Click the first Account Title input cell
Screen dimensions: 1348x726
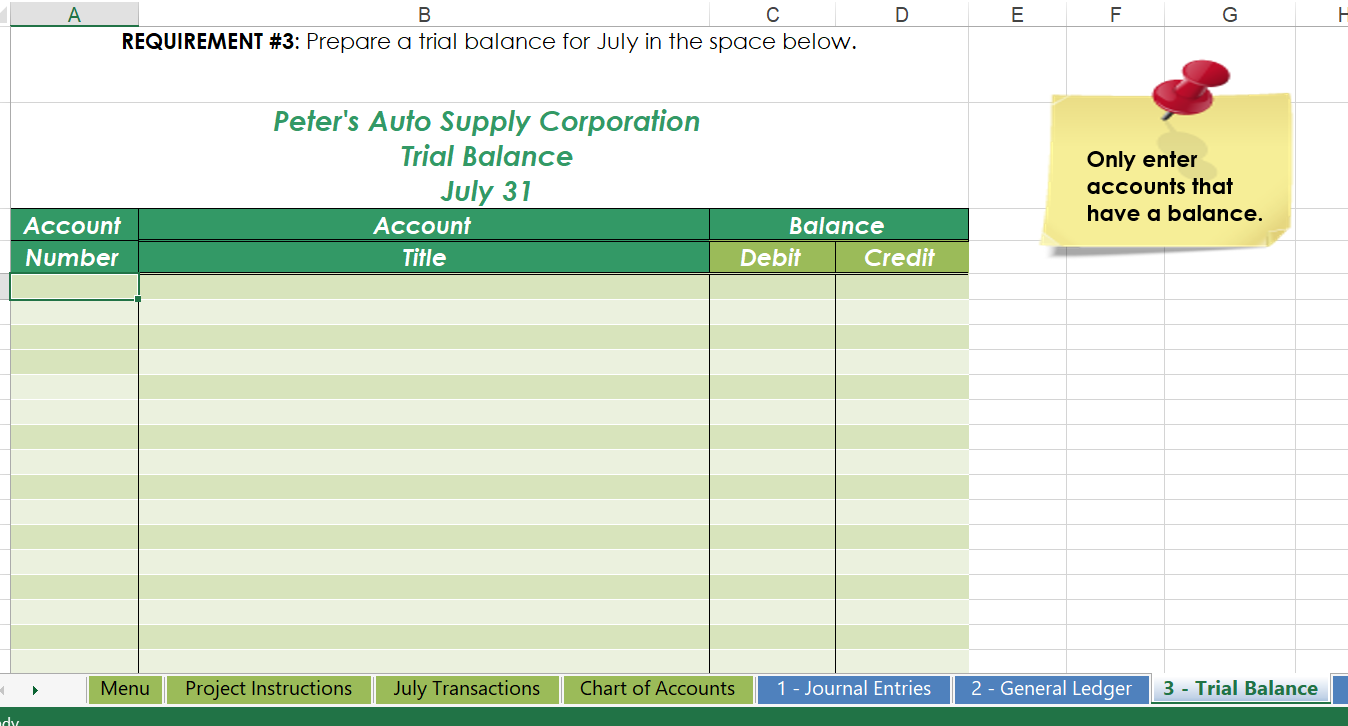click(x=424, y=286)
